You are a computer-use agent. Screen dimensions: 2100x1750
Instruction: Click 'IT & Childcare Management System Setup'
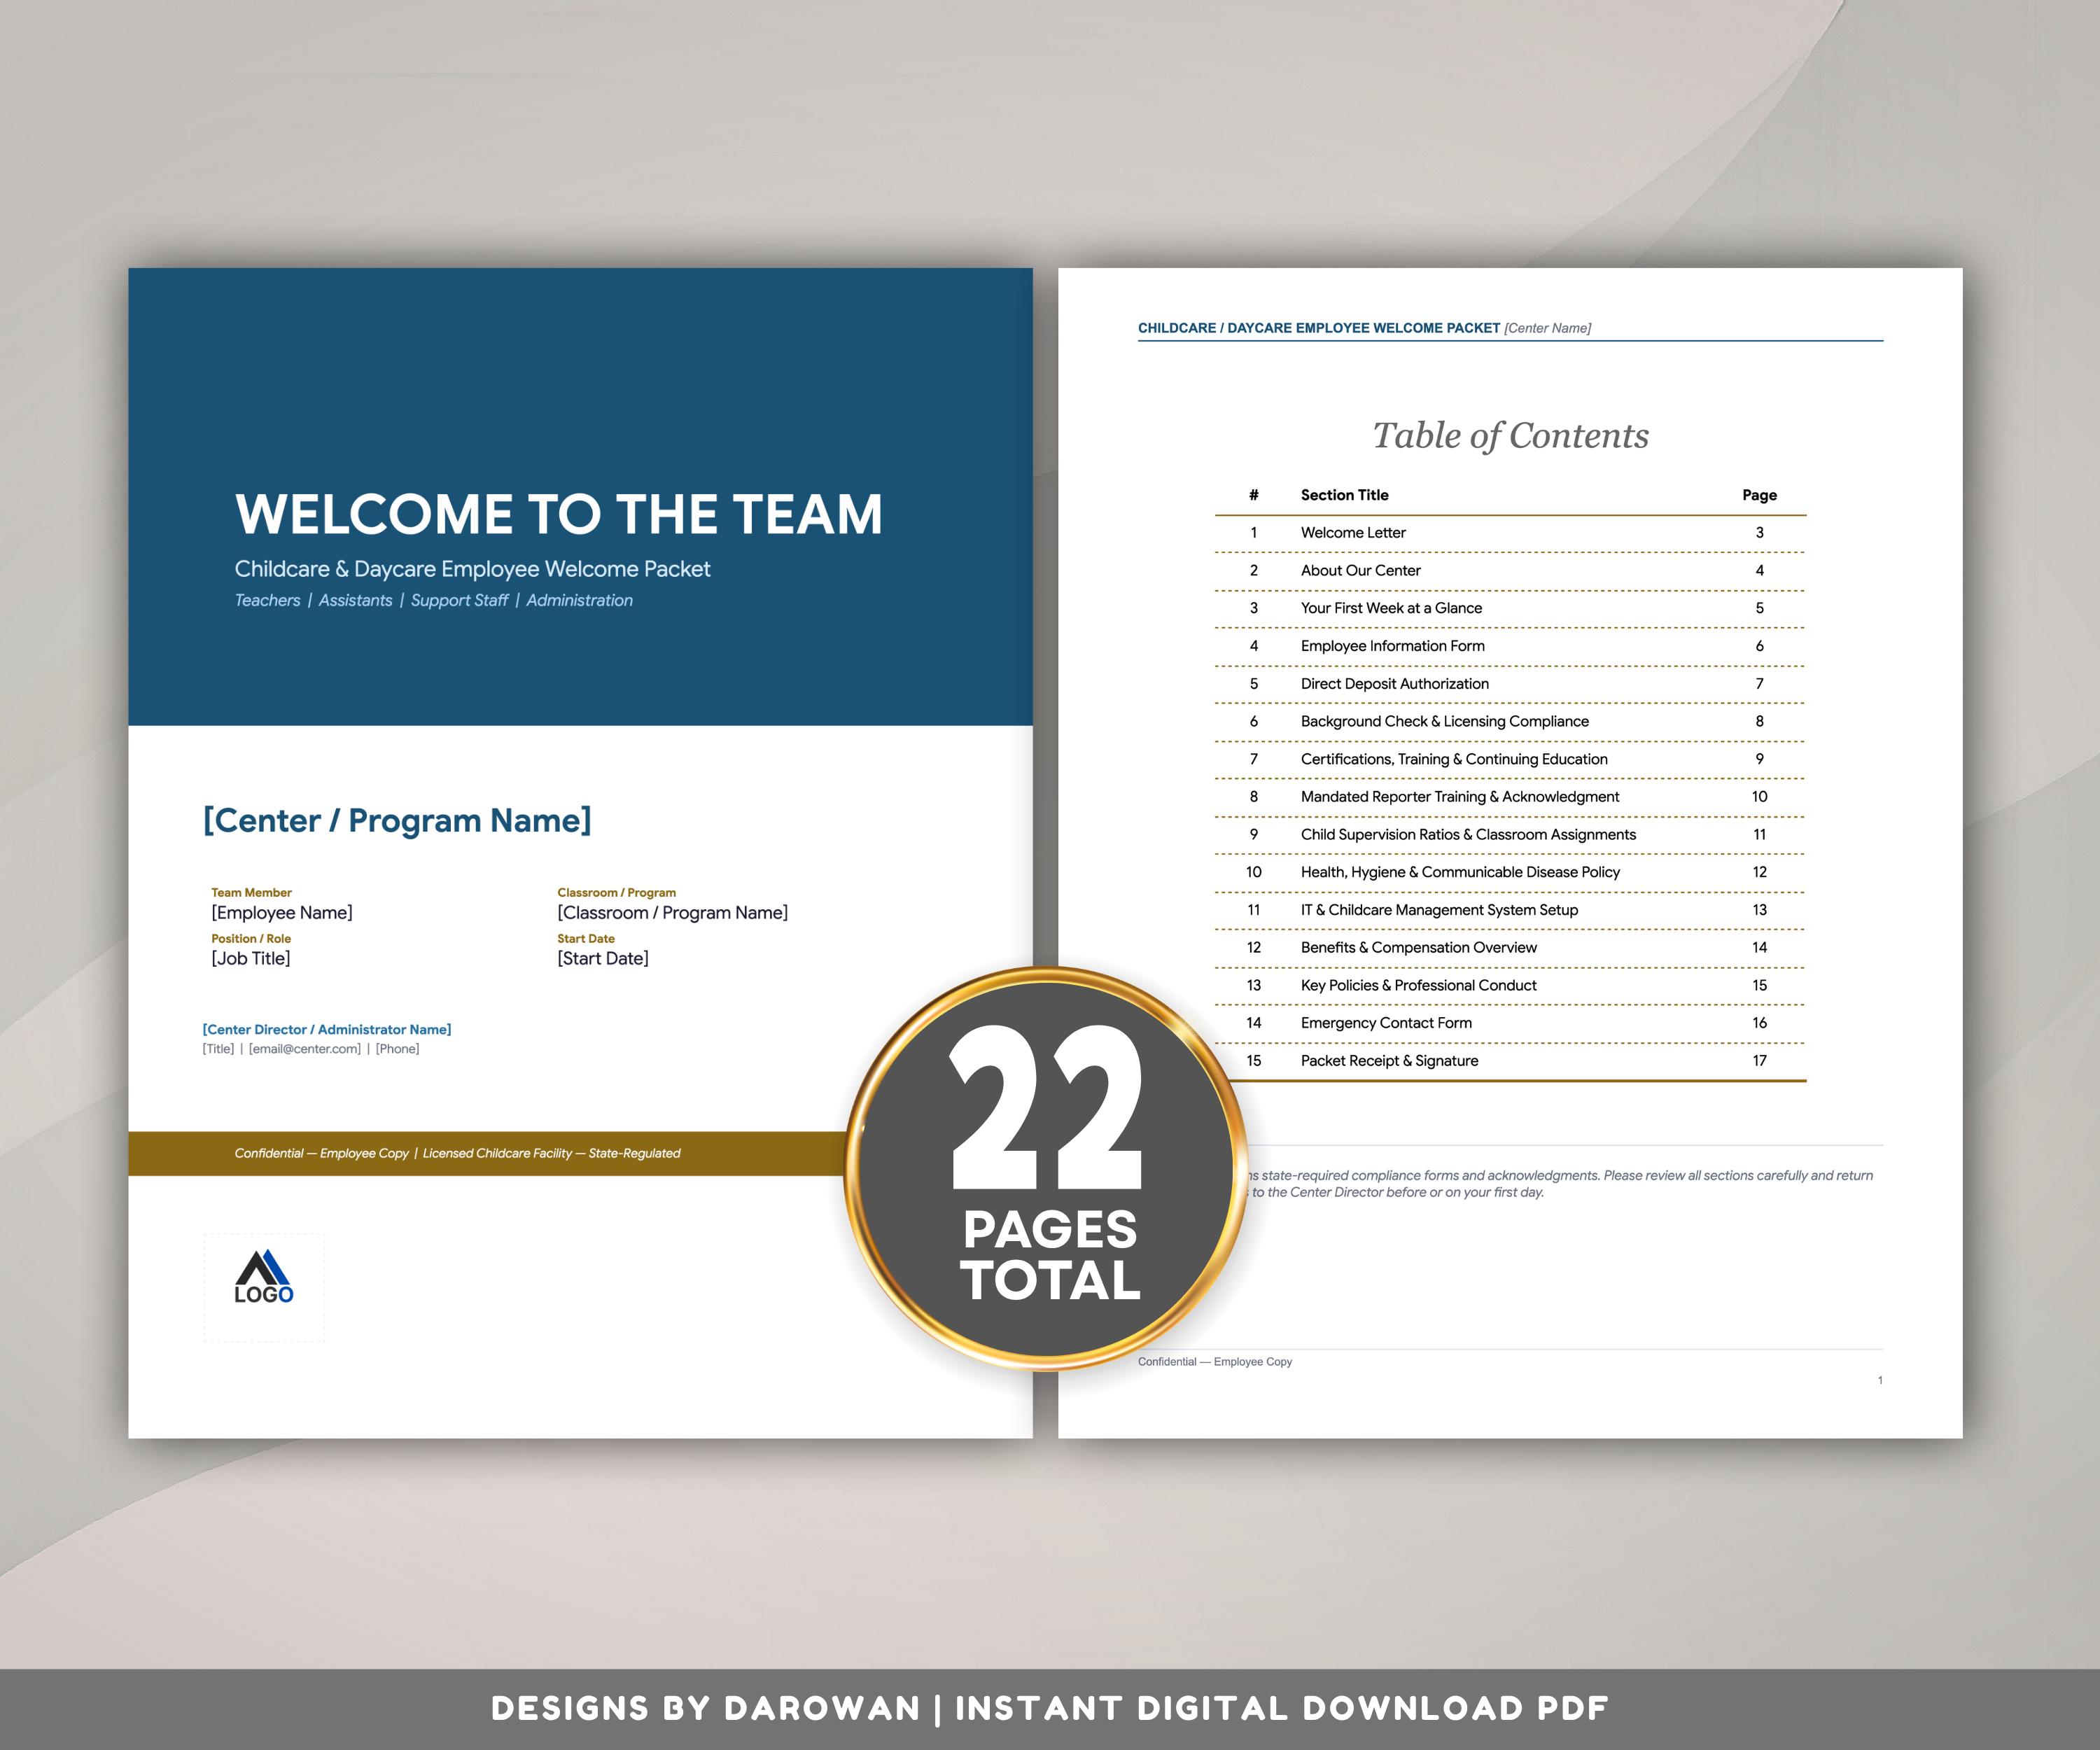1439,910
